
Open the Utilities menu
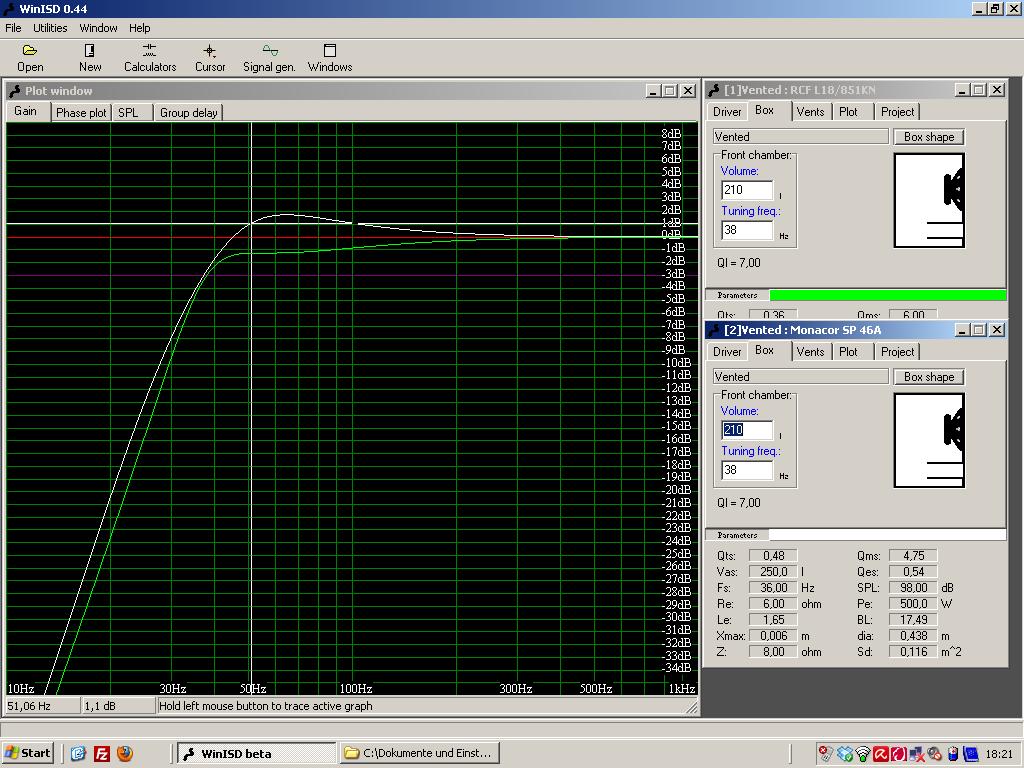click(x=50, y=28)
